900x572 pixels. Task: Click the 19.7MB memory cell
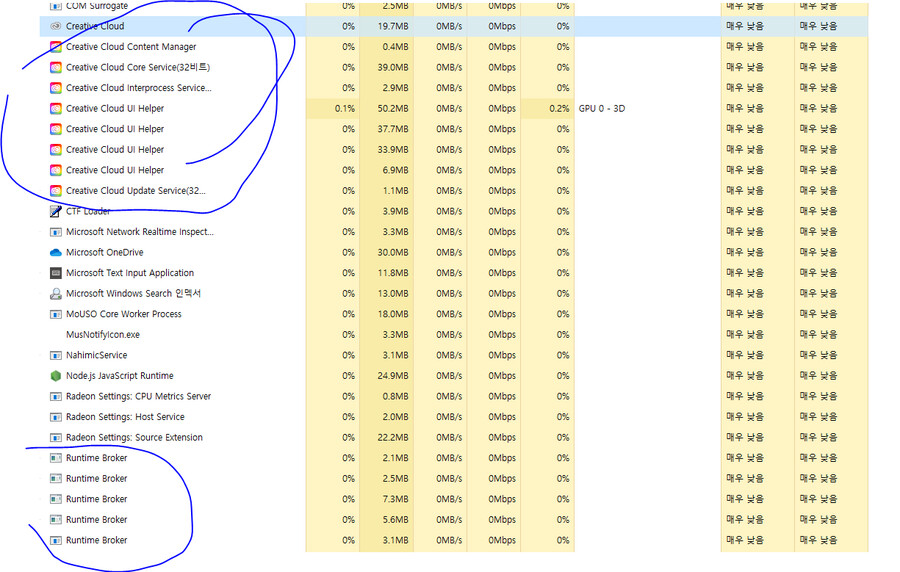coord(386,26)
